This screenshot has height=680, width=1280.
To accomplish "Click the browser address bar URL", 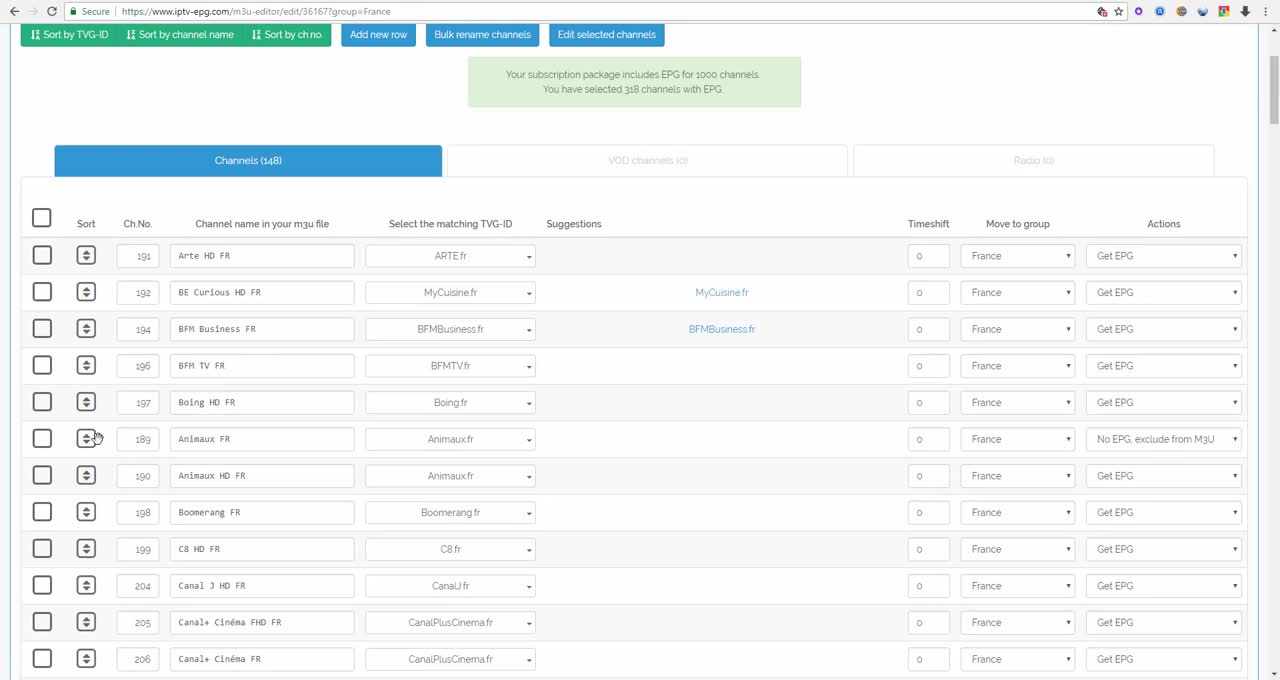I will pos(600,11).
